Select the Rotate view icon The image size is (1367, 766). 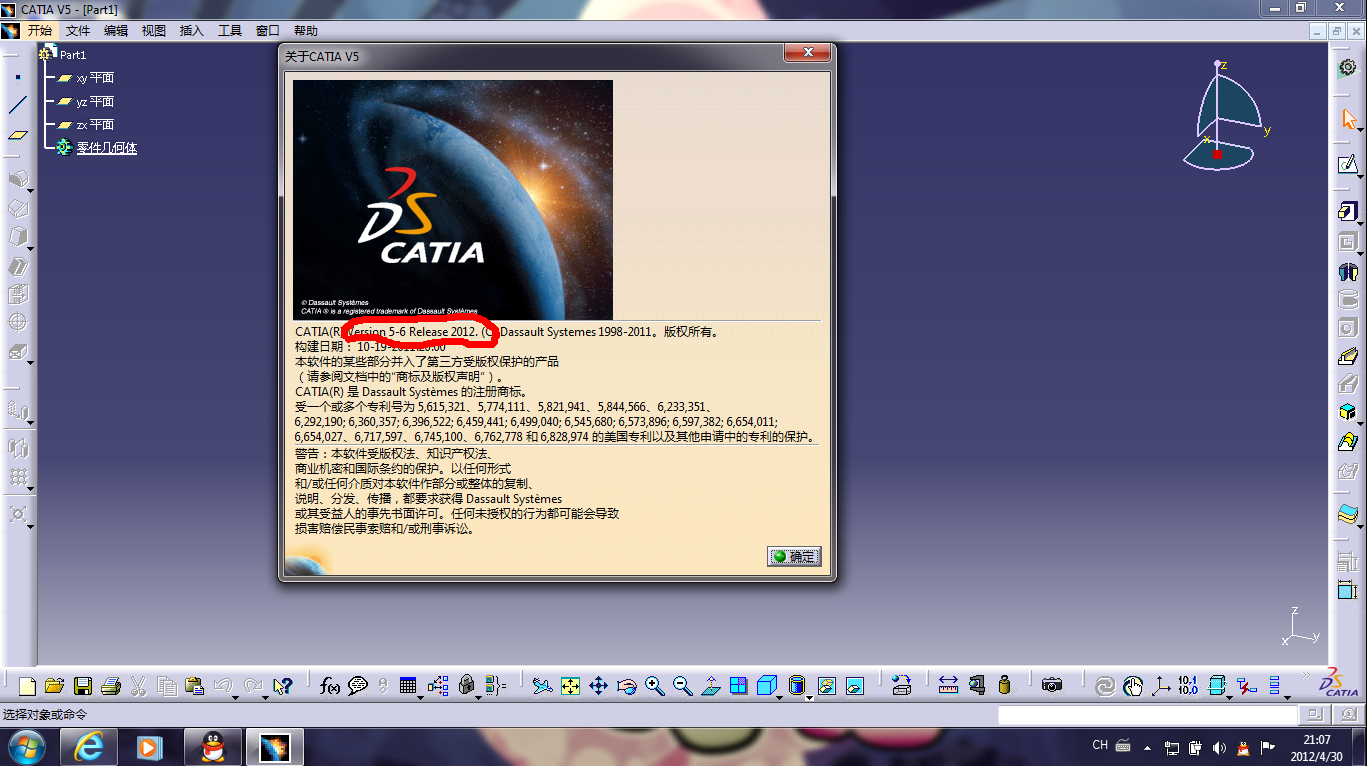point(627,686)
